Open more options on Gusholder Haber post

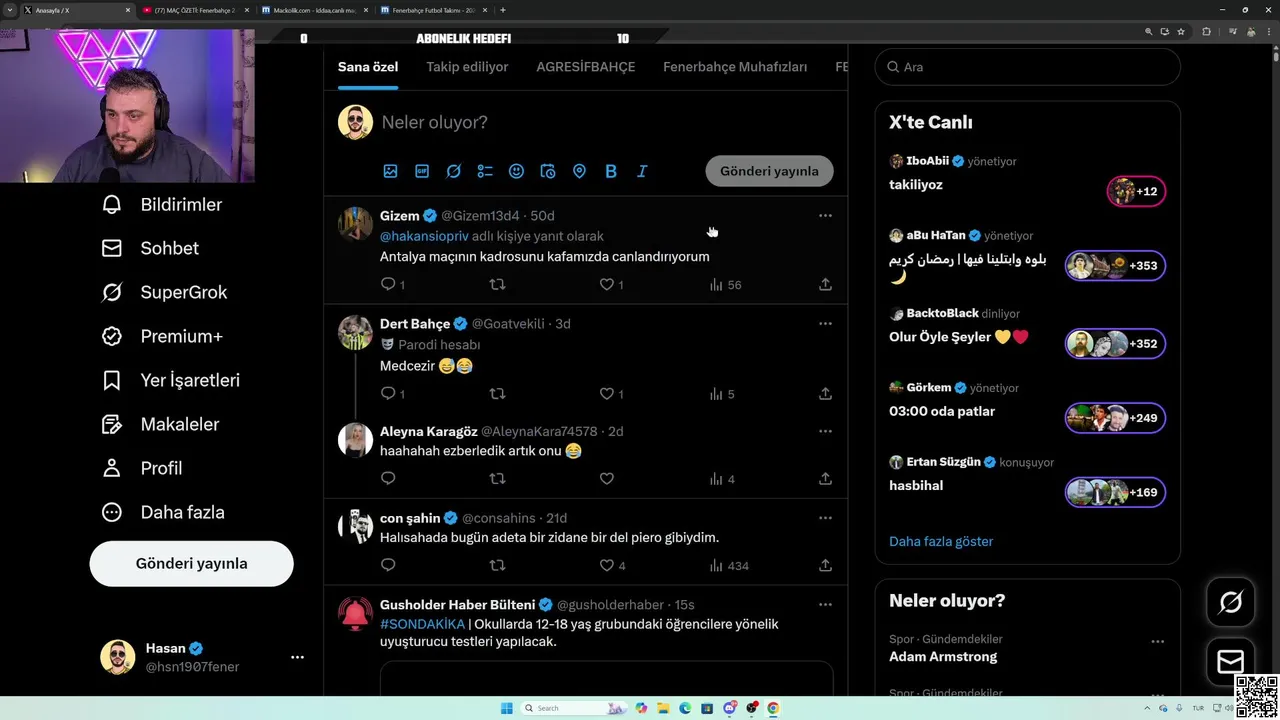click(825, 604)
